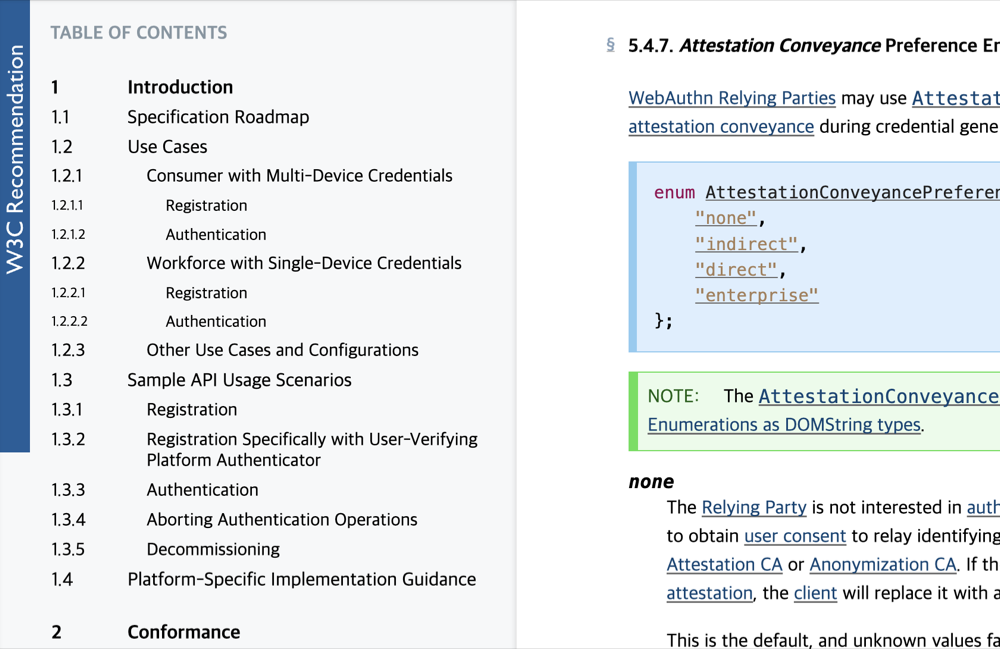The image size is (1000, 649).
Task: Jump to Conformance section 2
Action: [184, 632]
